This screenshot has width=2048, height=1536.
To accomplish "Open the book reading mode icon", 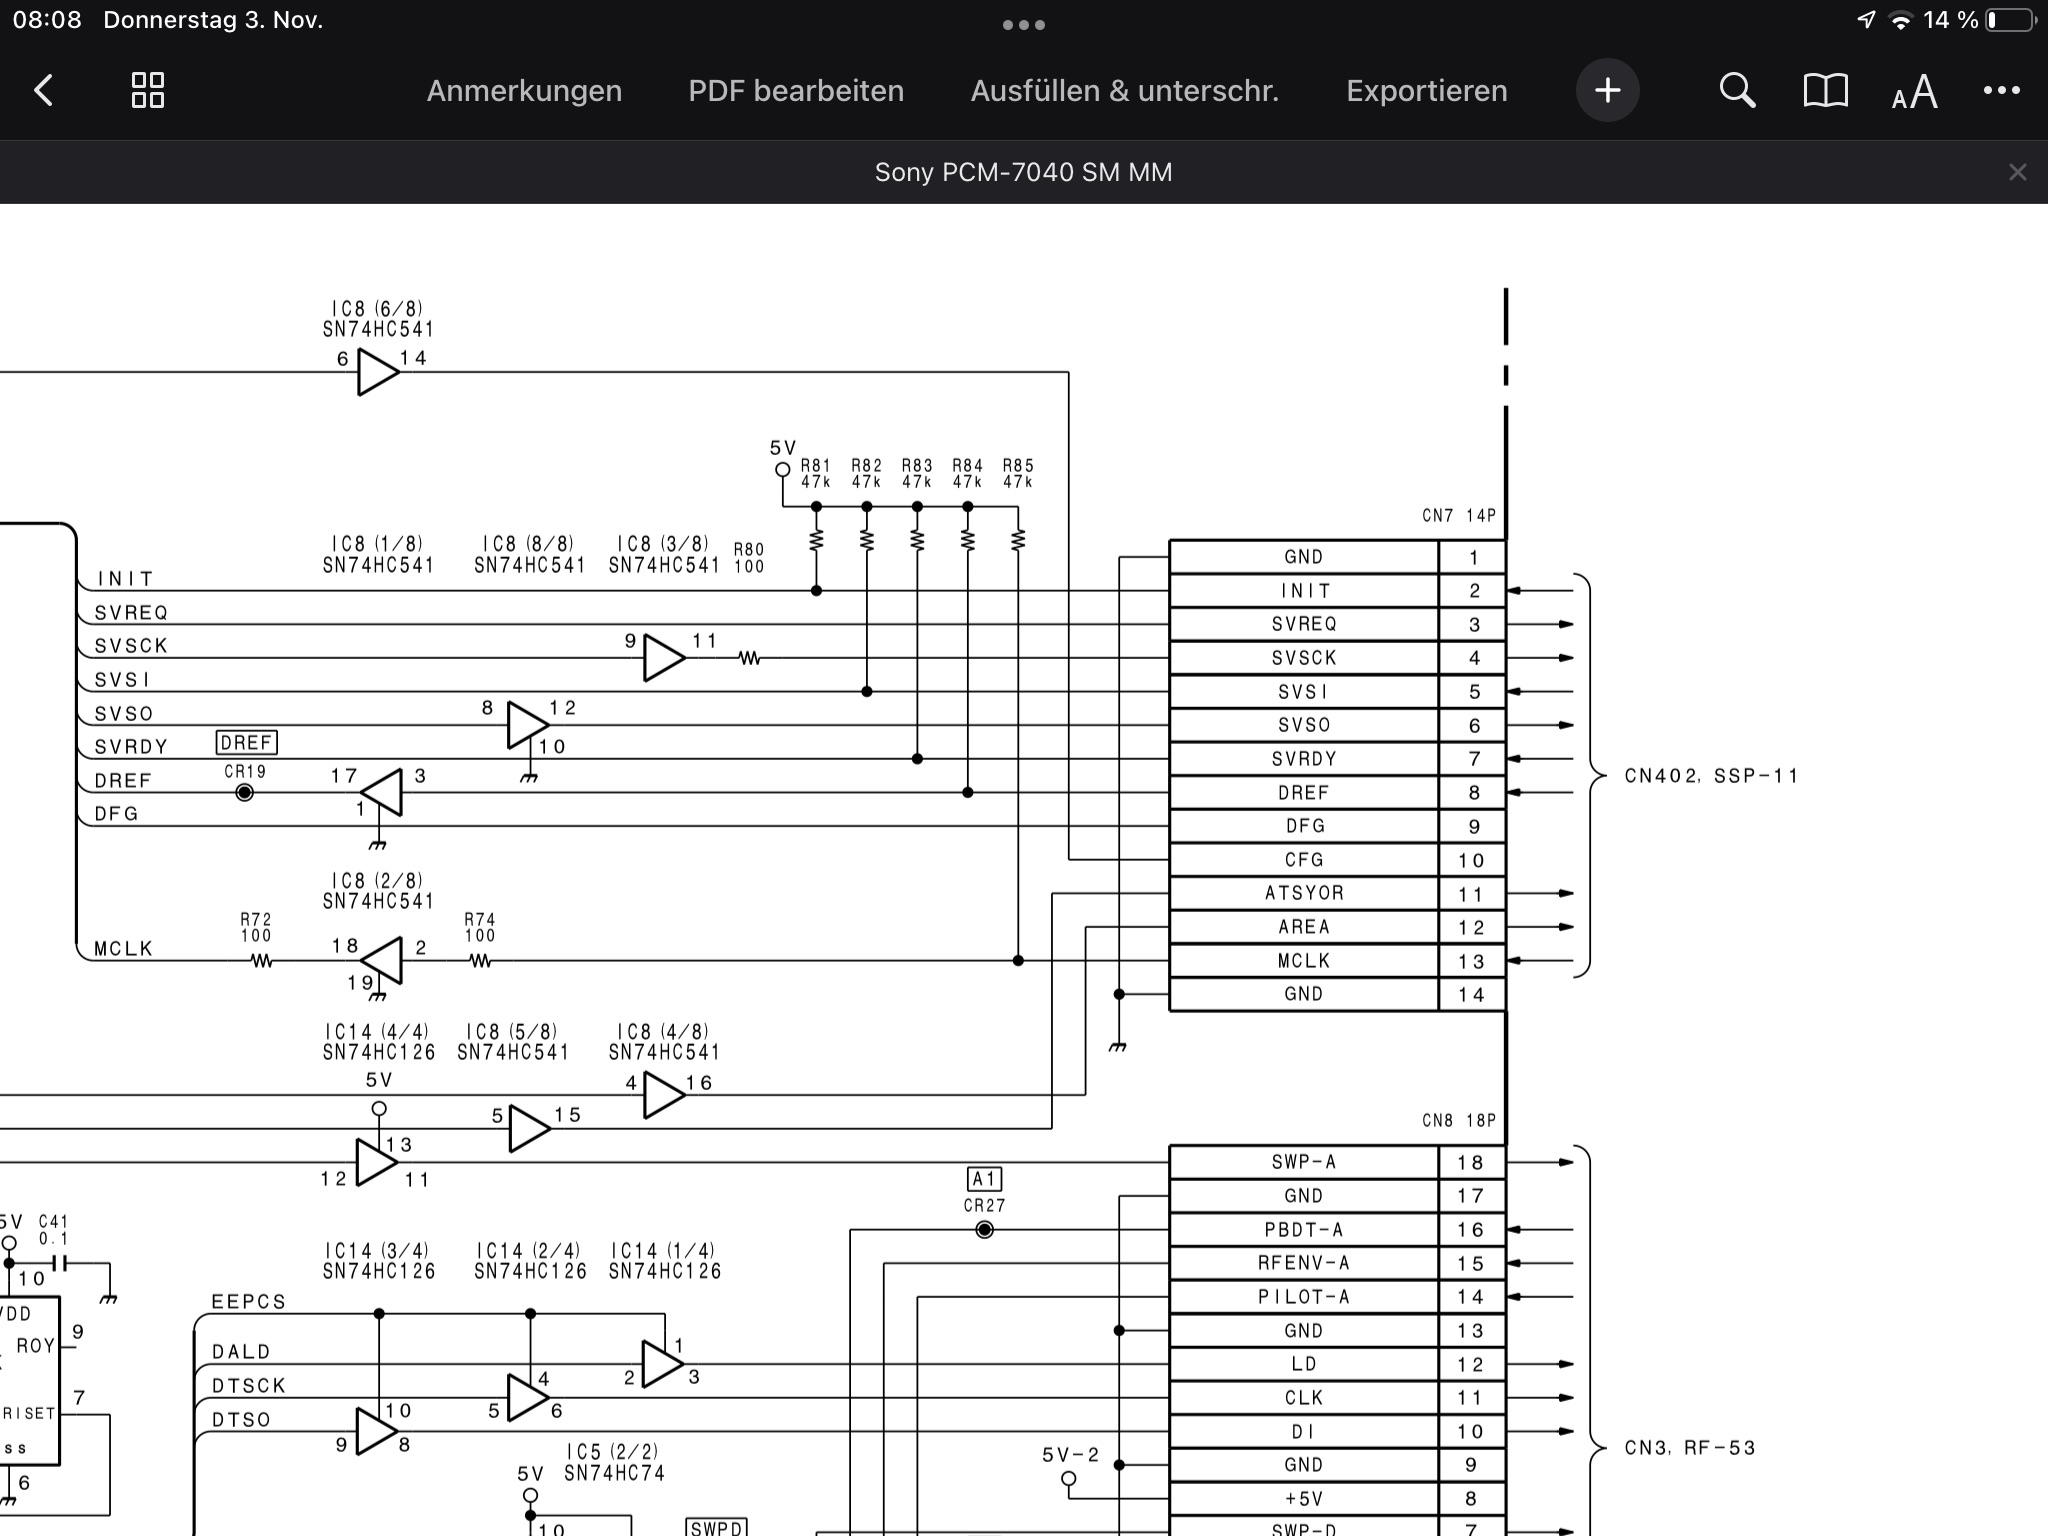I will 1825,91.
